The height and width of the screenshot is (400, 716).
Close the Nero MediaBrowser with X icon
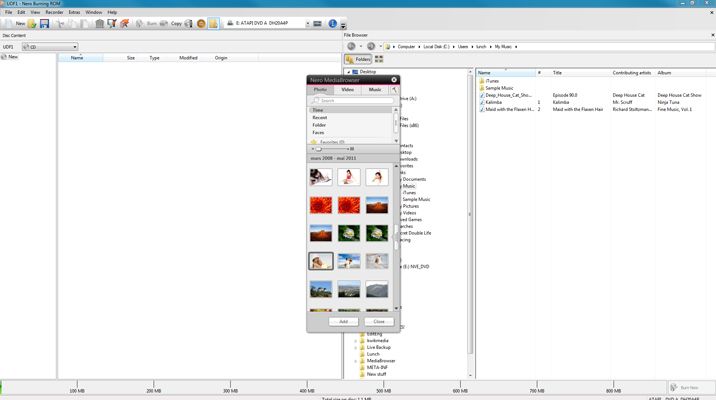point(394,79)
